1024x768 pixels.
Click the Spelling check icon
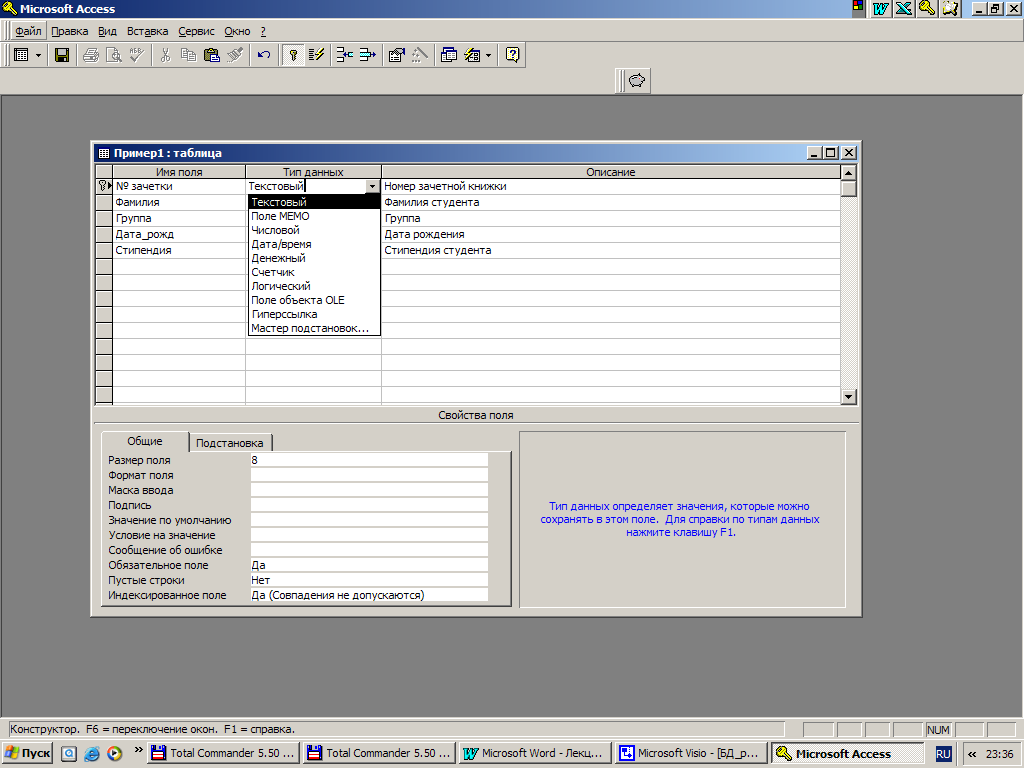(136, 56)
